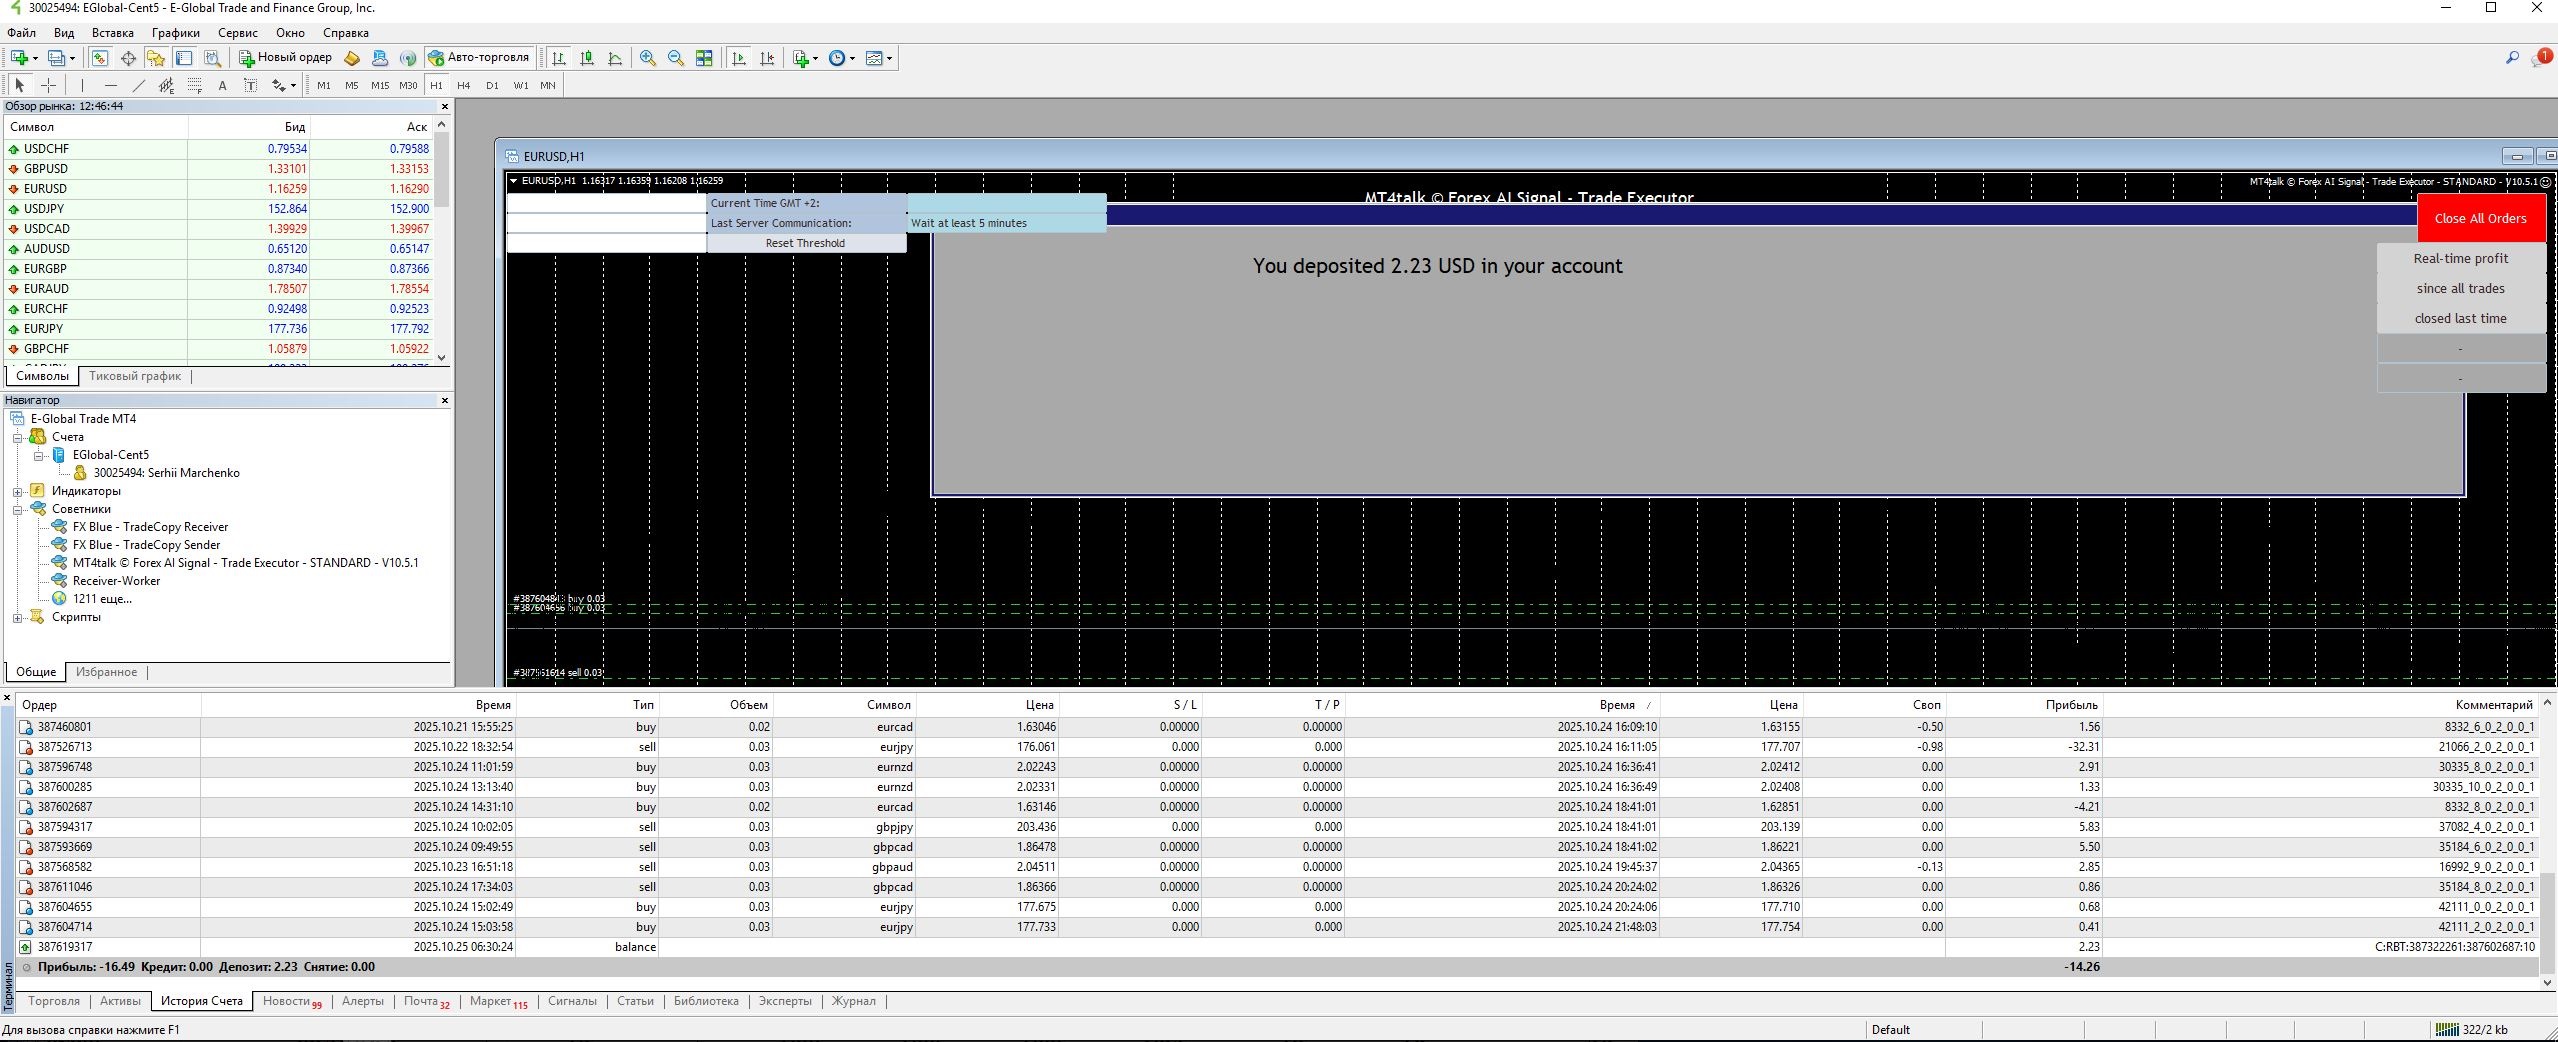
Task: Toggle the Market Watch panel toolbar icon
Action: click(x=100, y=58)
